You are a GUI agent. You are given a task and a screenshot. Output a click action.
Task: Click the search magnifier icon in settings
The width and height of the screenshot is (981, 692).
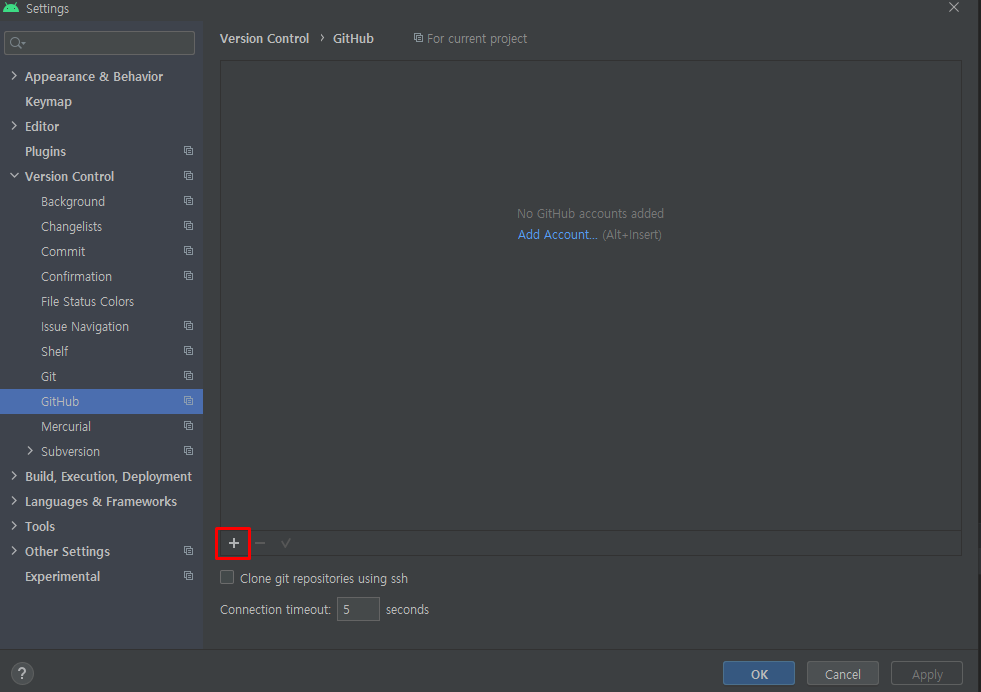pos(17,43)
